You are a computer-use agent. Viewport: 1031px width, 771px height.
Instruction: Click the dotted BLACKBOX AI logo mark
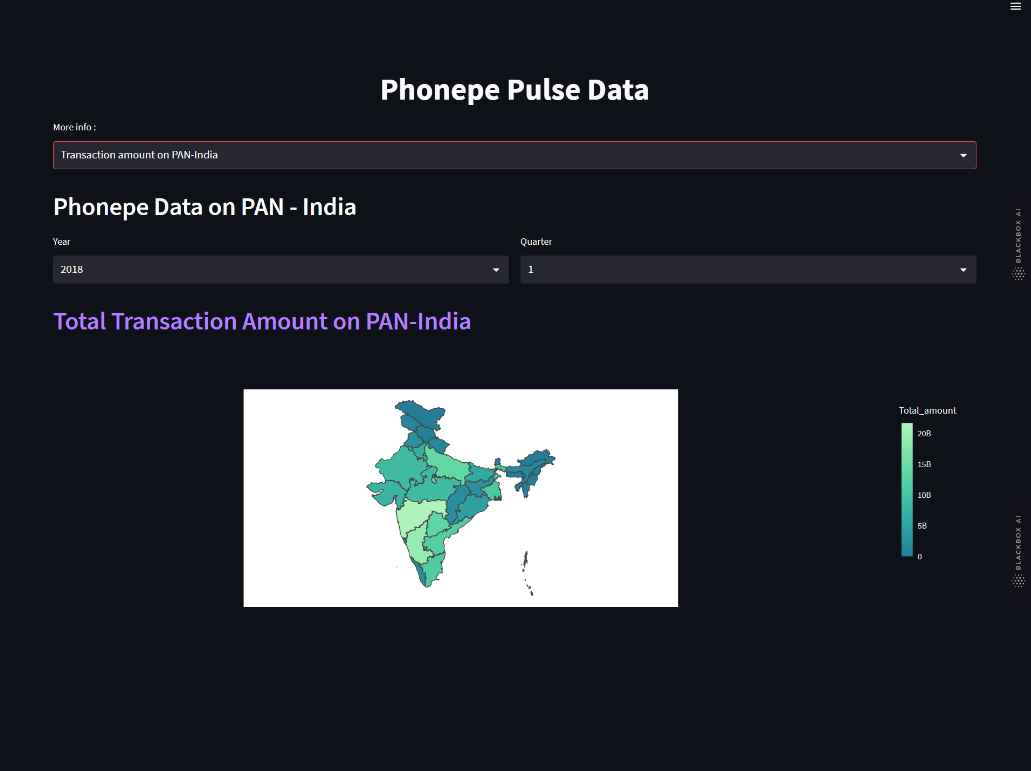point(1017,270)
